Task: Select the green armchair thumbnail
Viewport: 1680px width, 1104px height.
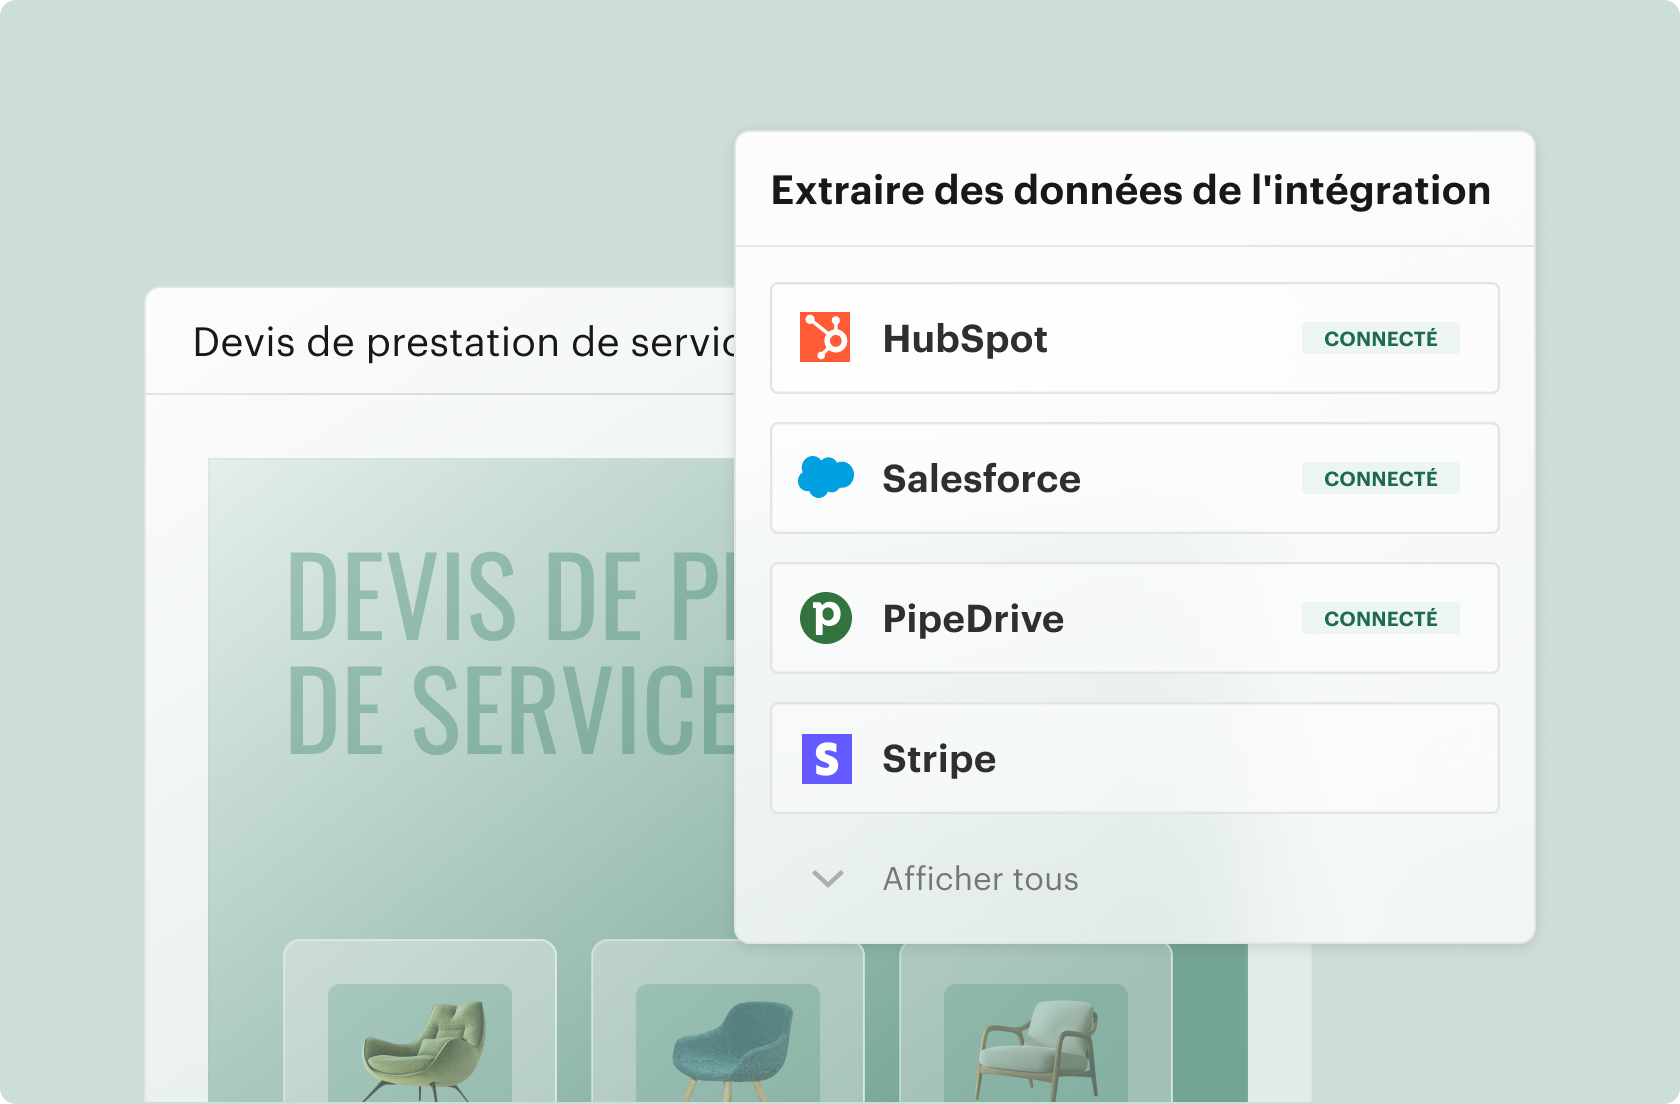Action: [420, 1043]
